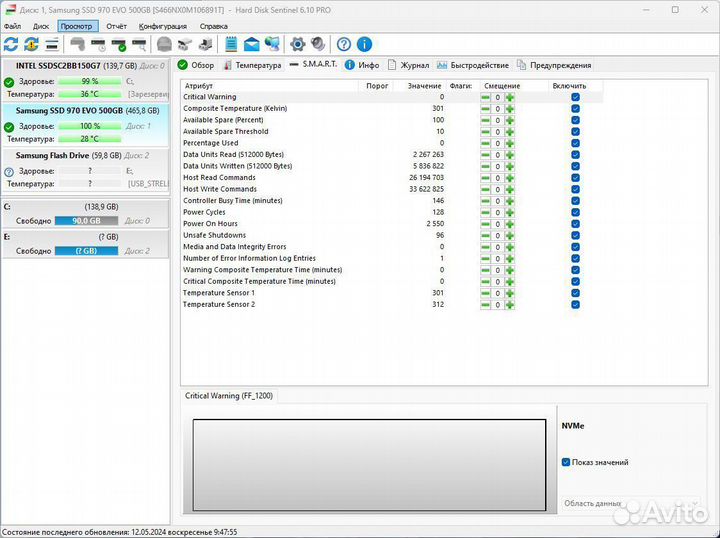
Task: Click the disk icon with magnifier
Action: 139,45
